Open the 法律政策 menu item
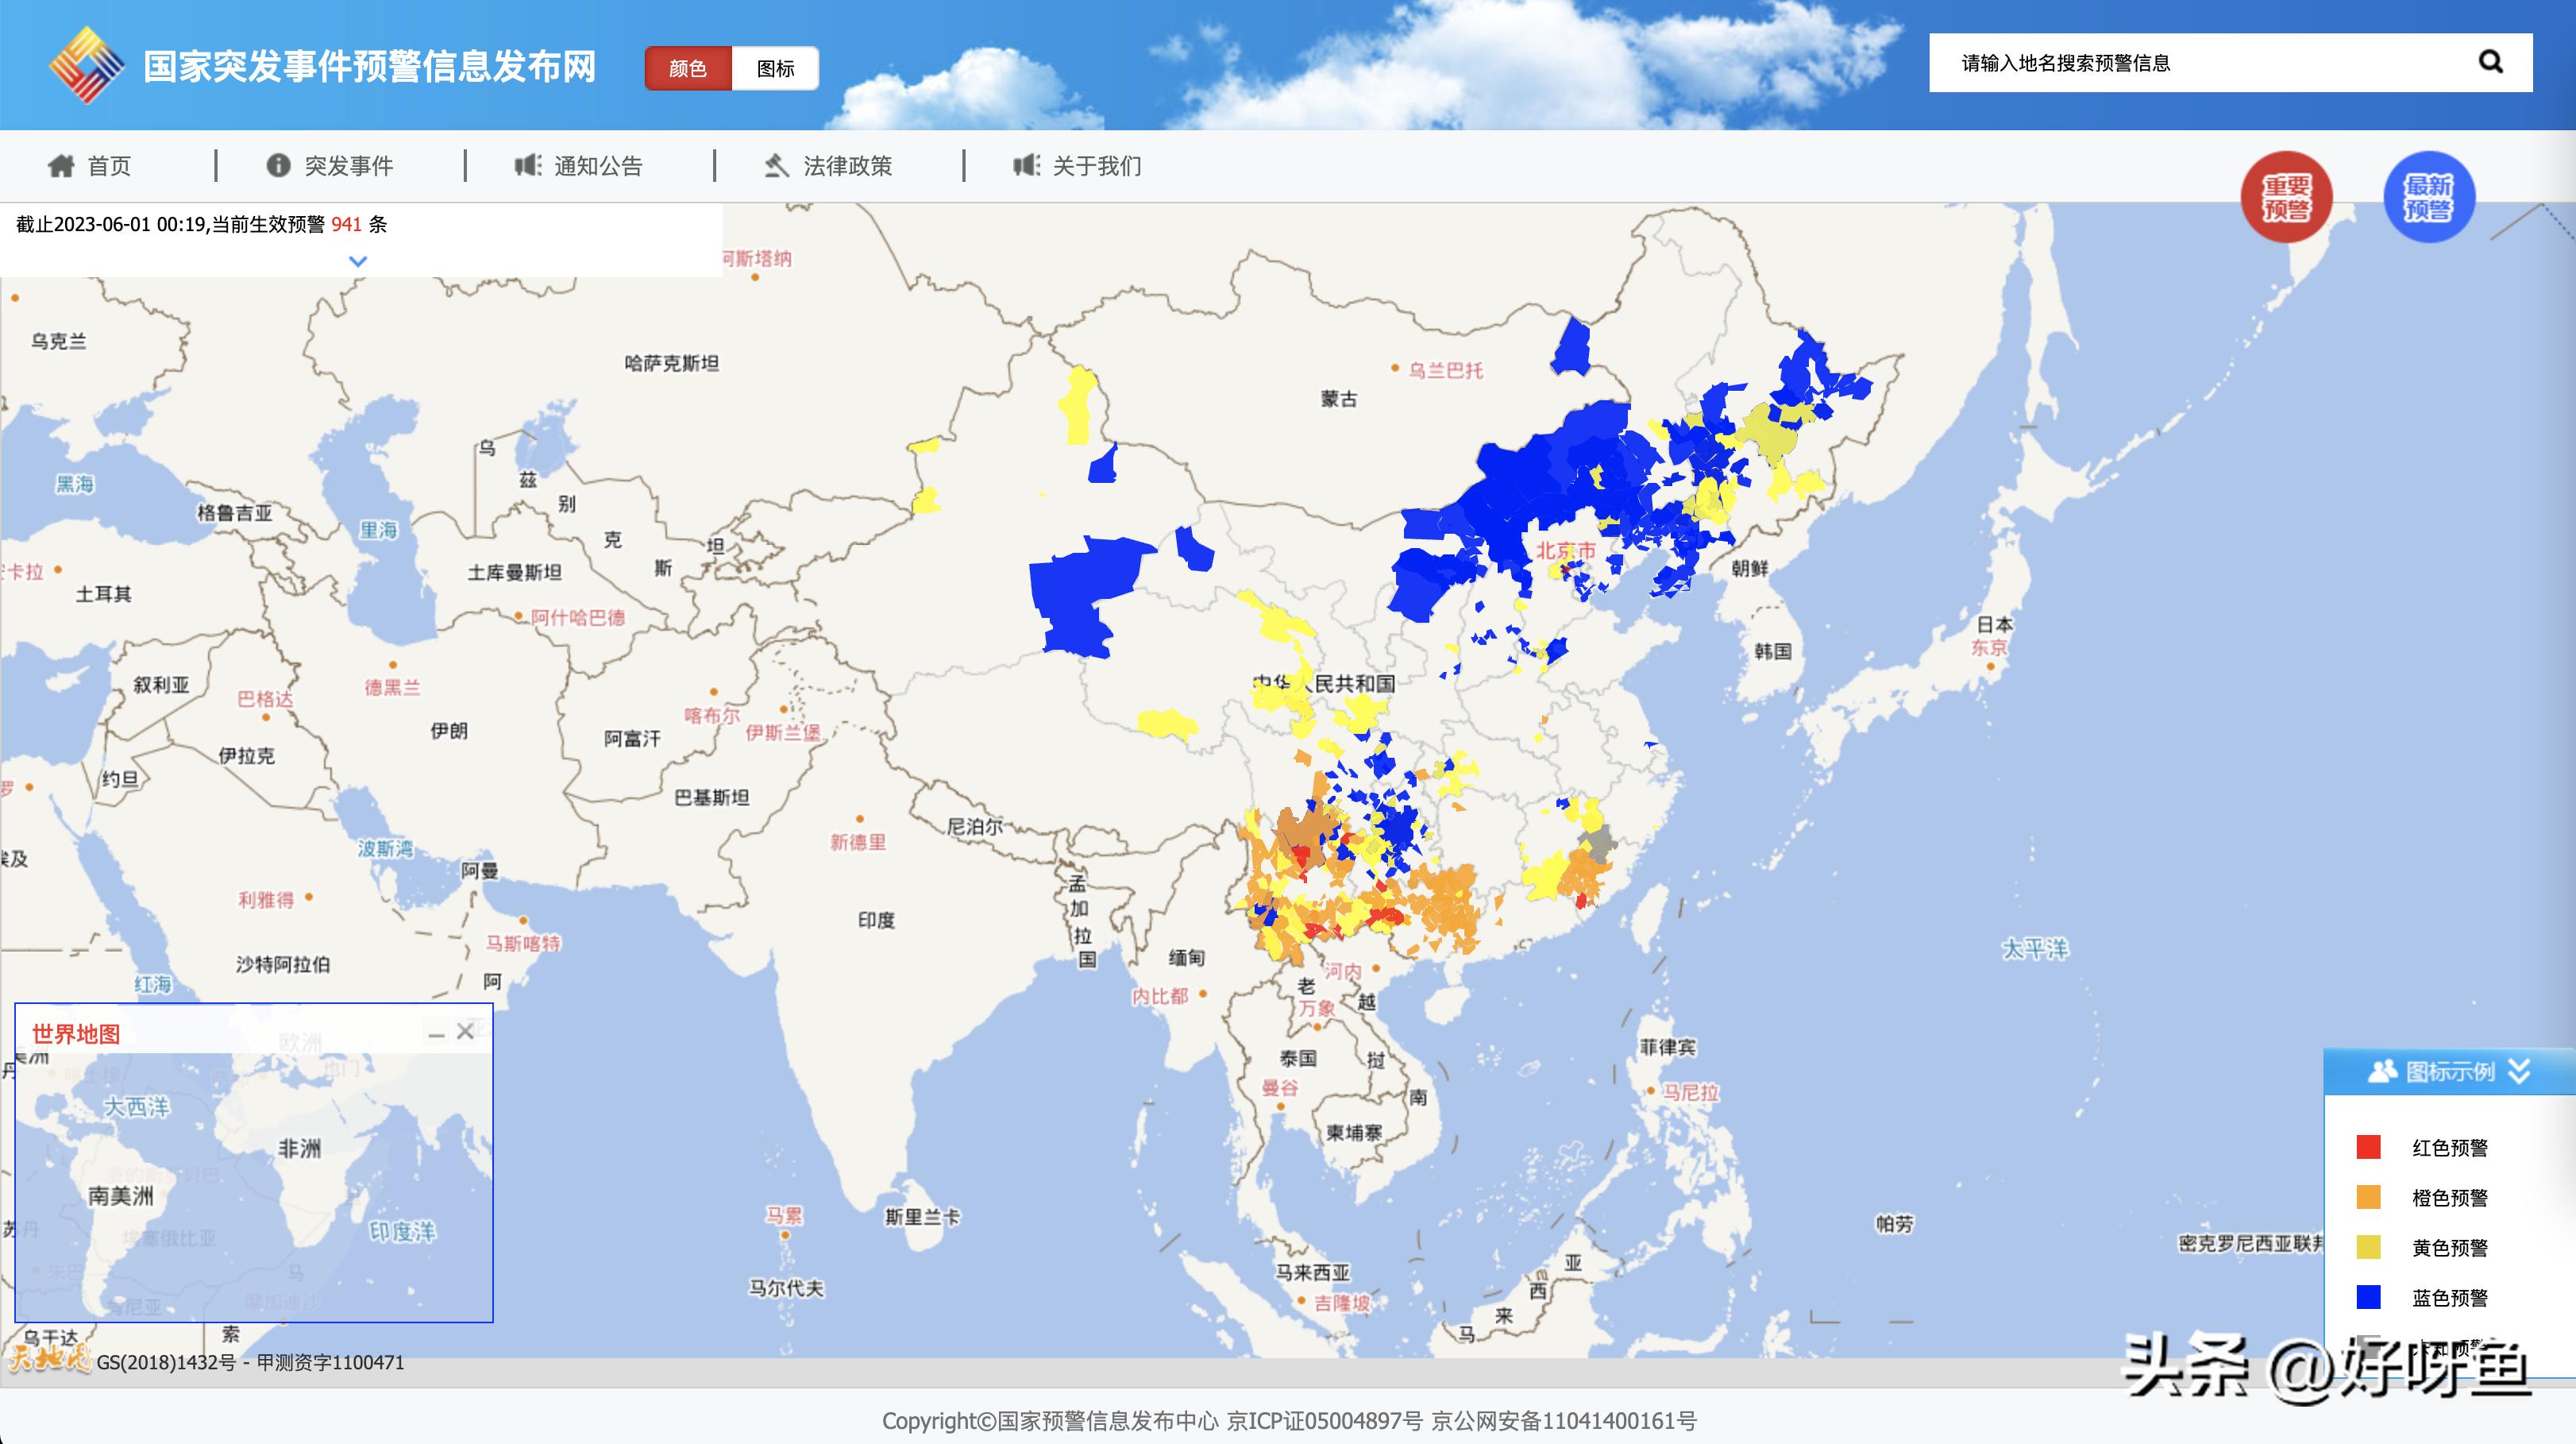The width and height of the screenshot is (2576, 1444). pos(847,166)
